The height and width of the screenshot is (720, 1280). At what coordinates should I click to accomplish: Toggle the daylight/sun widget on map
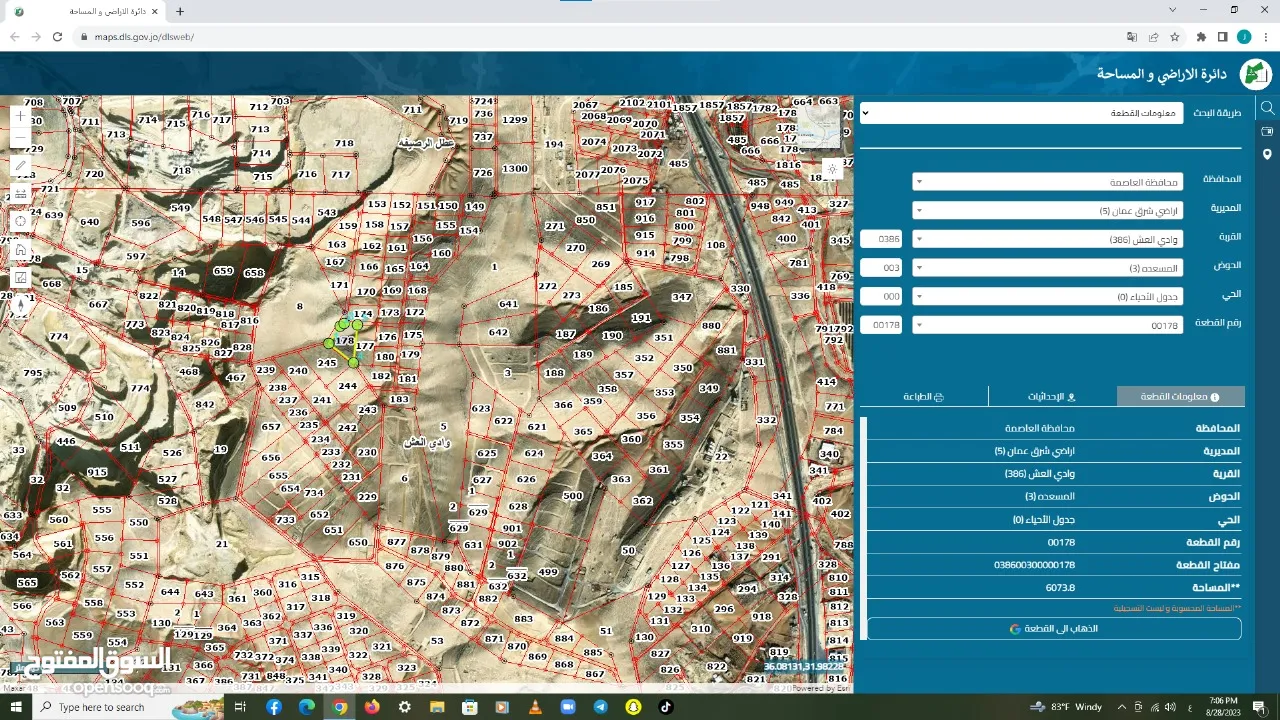832,170
